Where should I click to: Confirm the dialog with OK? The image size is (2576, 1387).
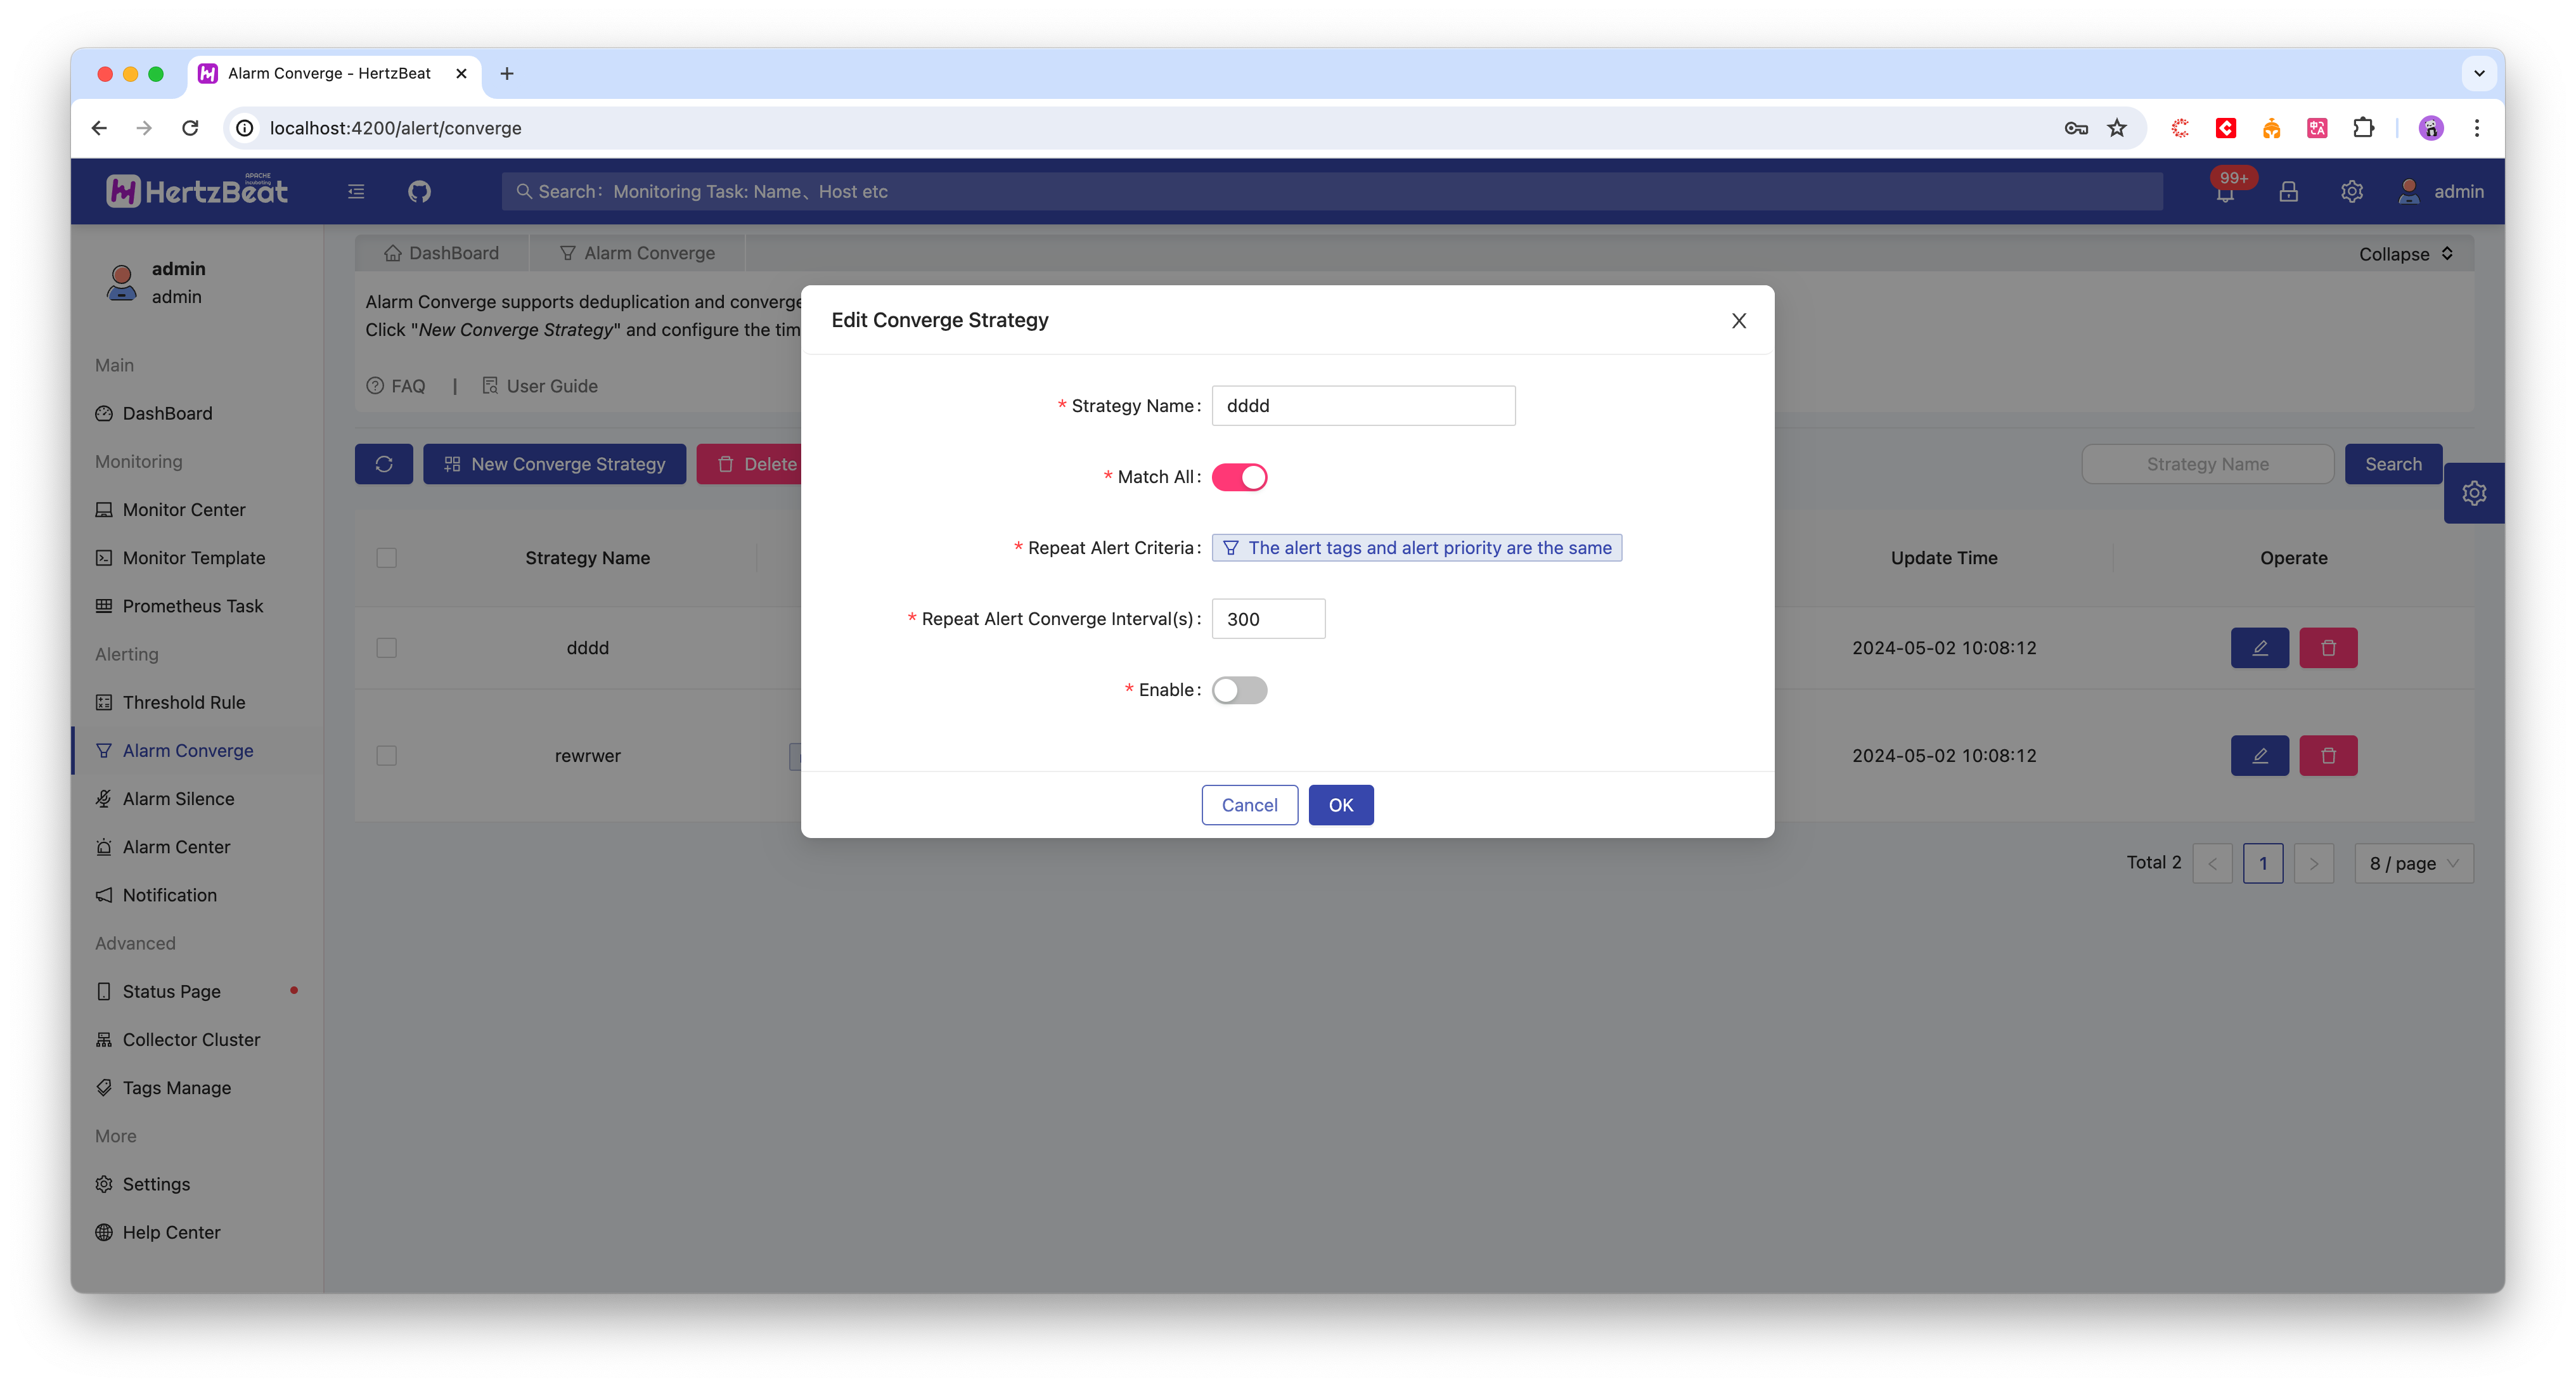click(1341, 805)
